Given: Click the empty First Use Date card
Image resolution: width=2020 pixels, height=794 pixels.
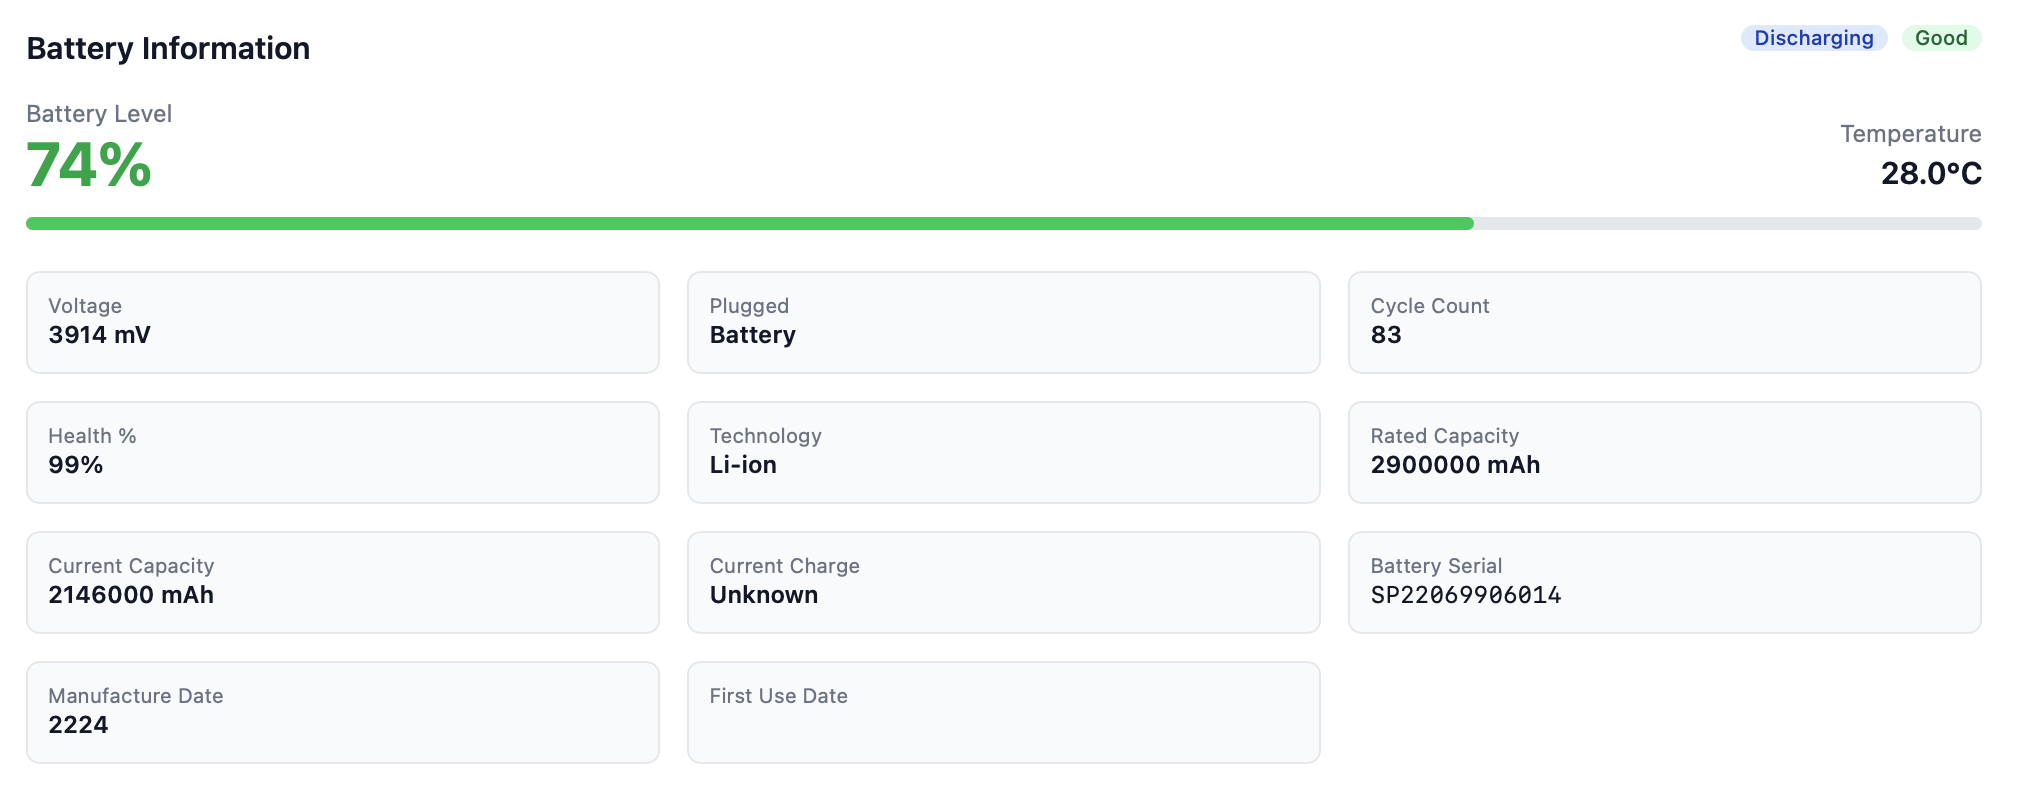Looking at the screenshot, I should [x=1003, y=712].
